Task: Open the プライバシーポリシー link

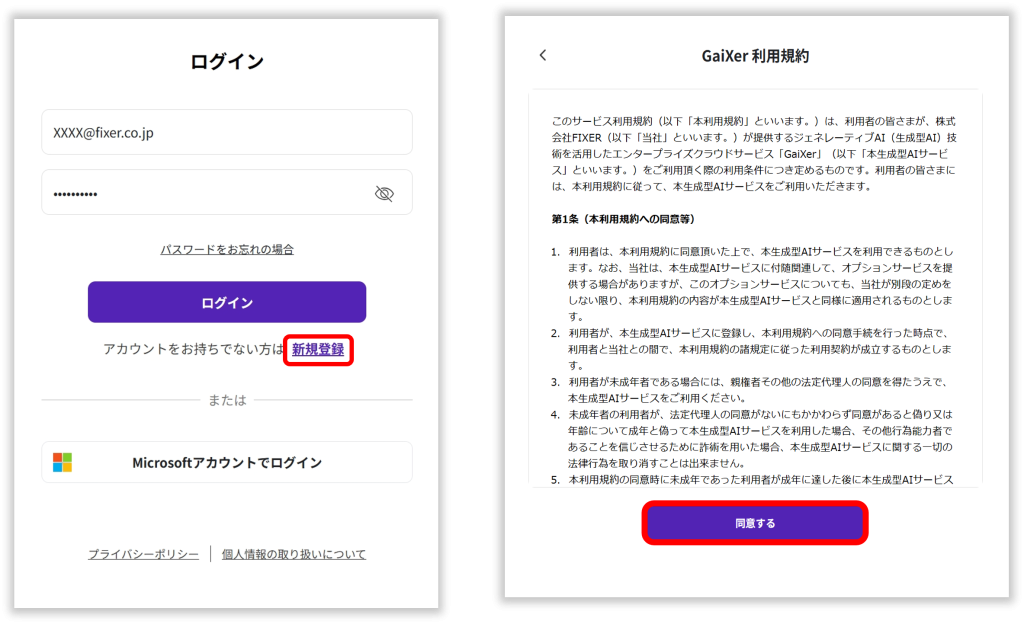Action: pyautogui.click(x=143, y=554)
